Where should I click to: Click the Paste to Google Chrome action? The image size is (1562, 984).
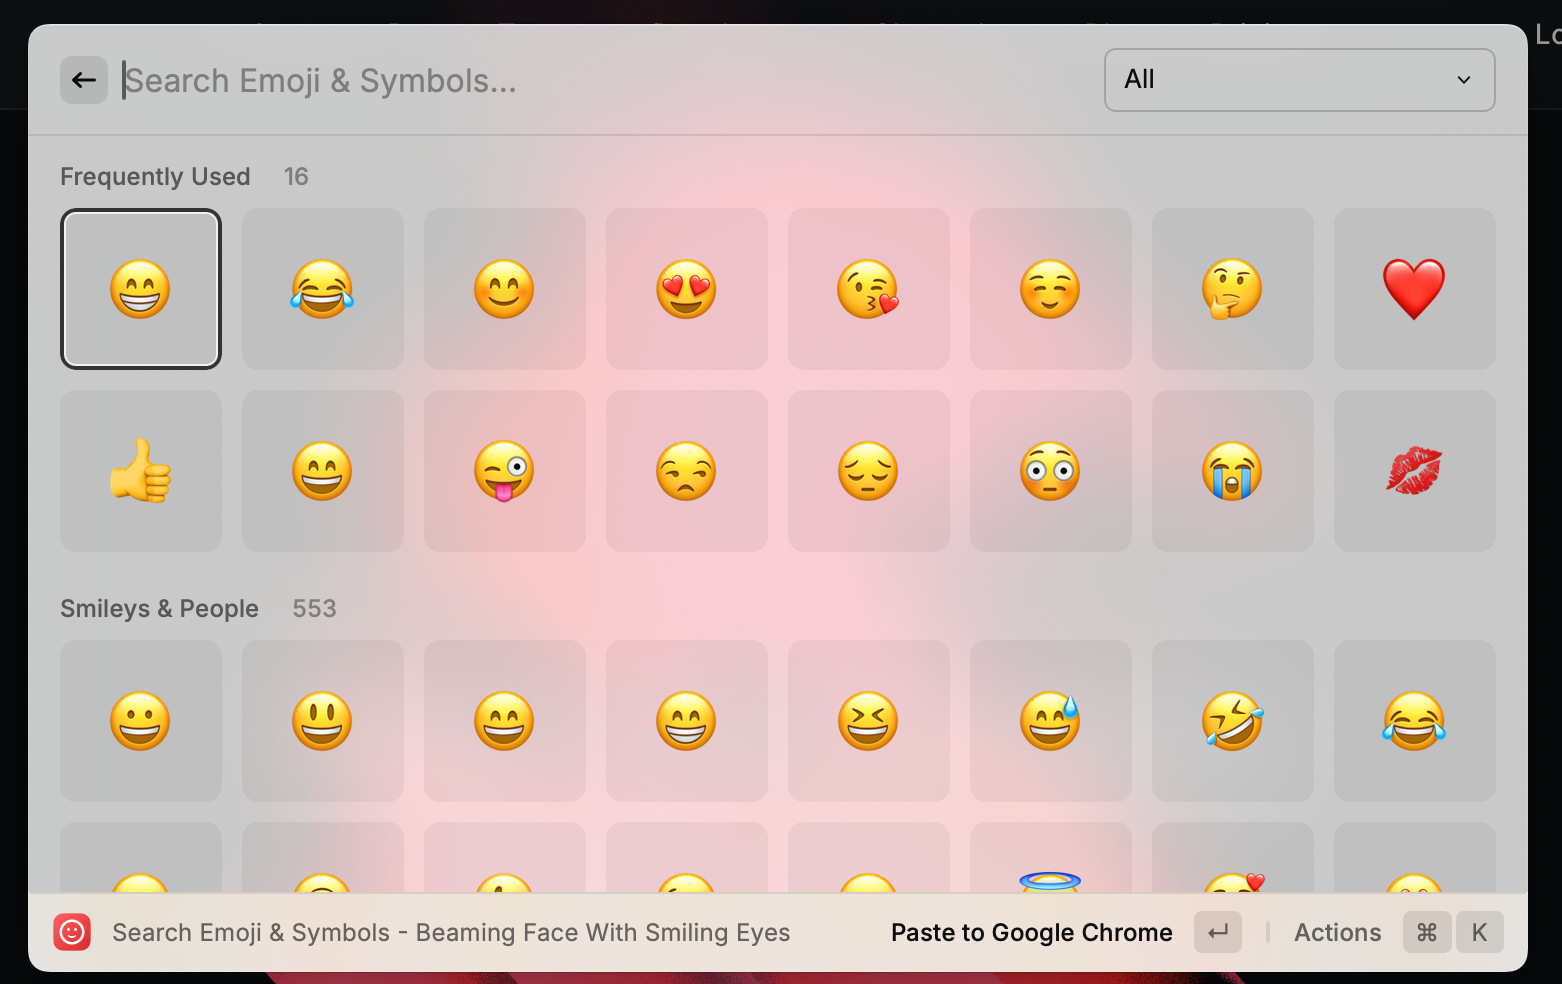point(1031,932)
